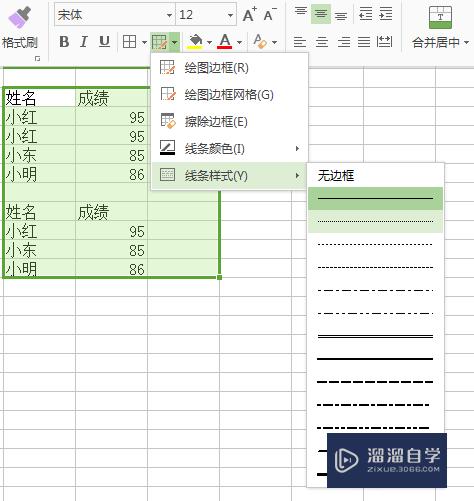The height and width of the screenshot is (501, 474).
Task: Toggle Italic formatting
Action: pos(84,42)
